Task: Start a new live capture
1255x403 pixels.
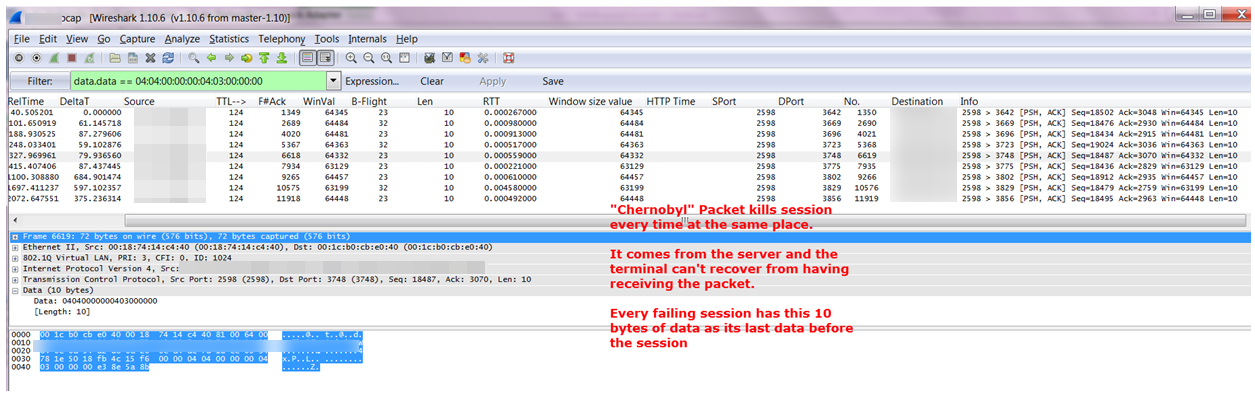Action: (x=53, y=57)
